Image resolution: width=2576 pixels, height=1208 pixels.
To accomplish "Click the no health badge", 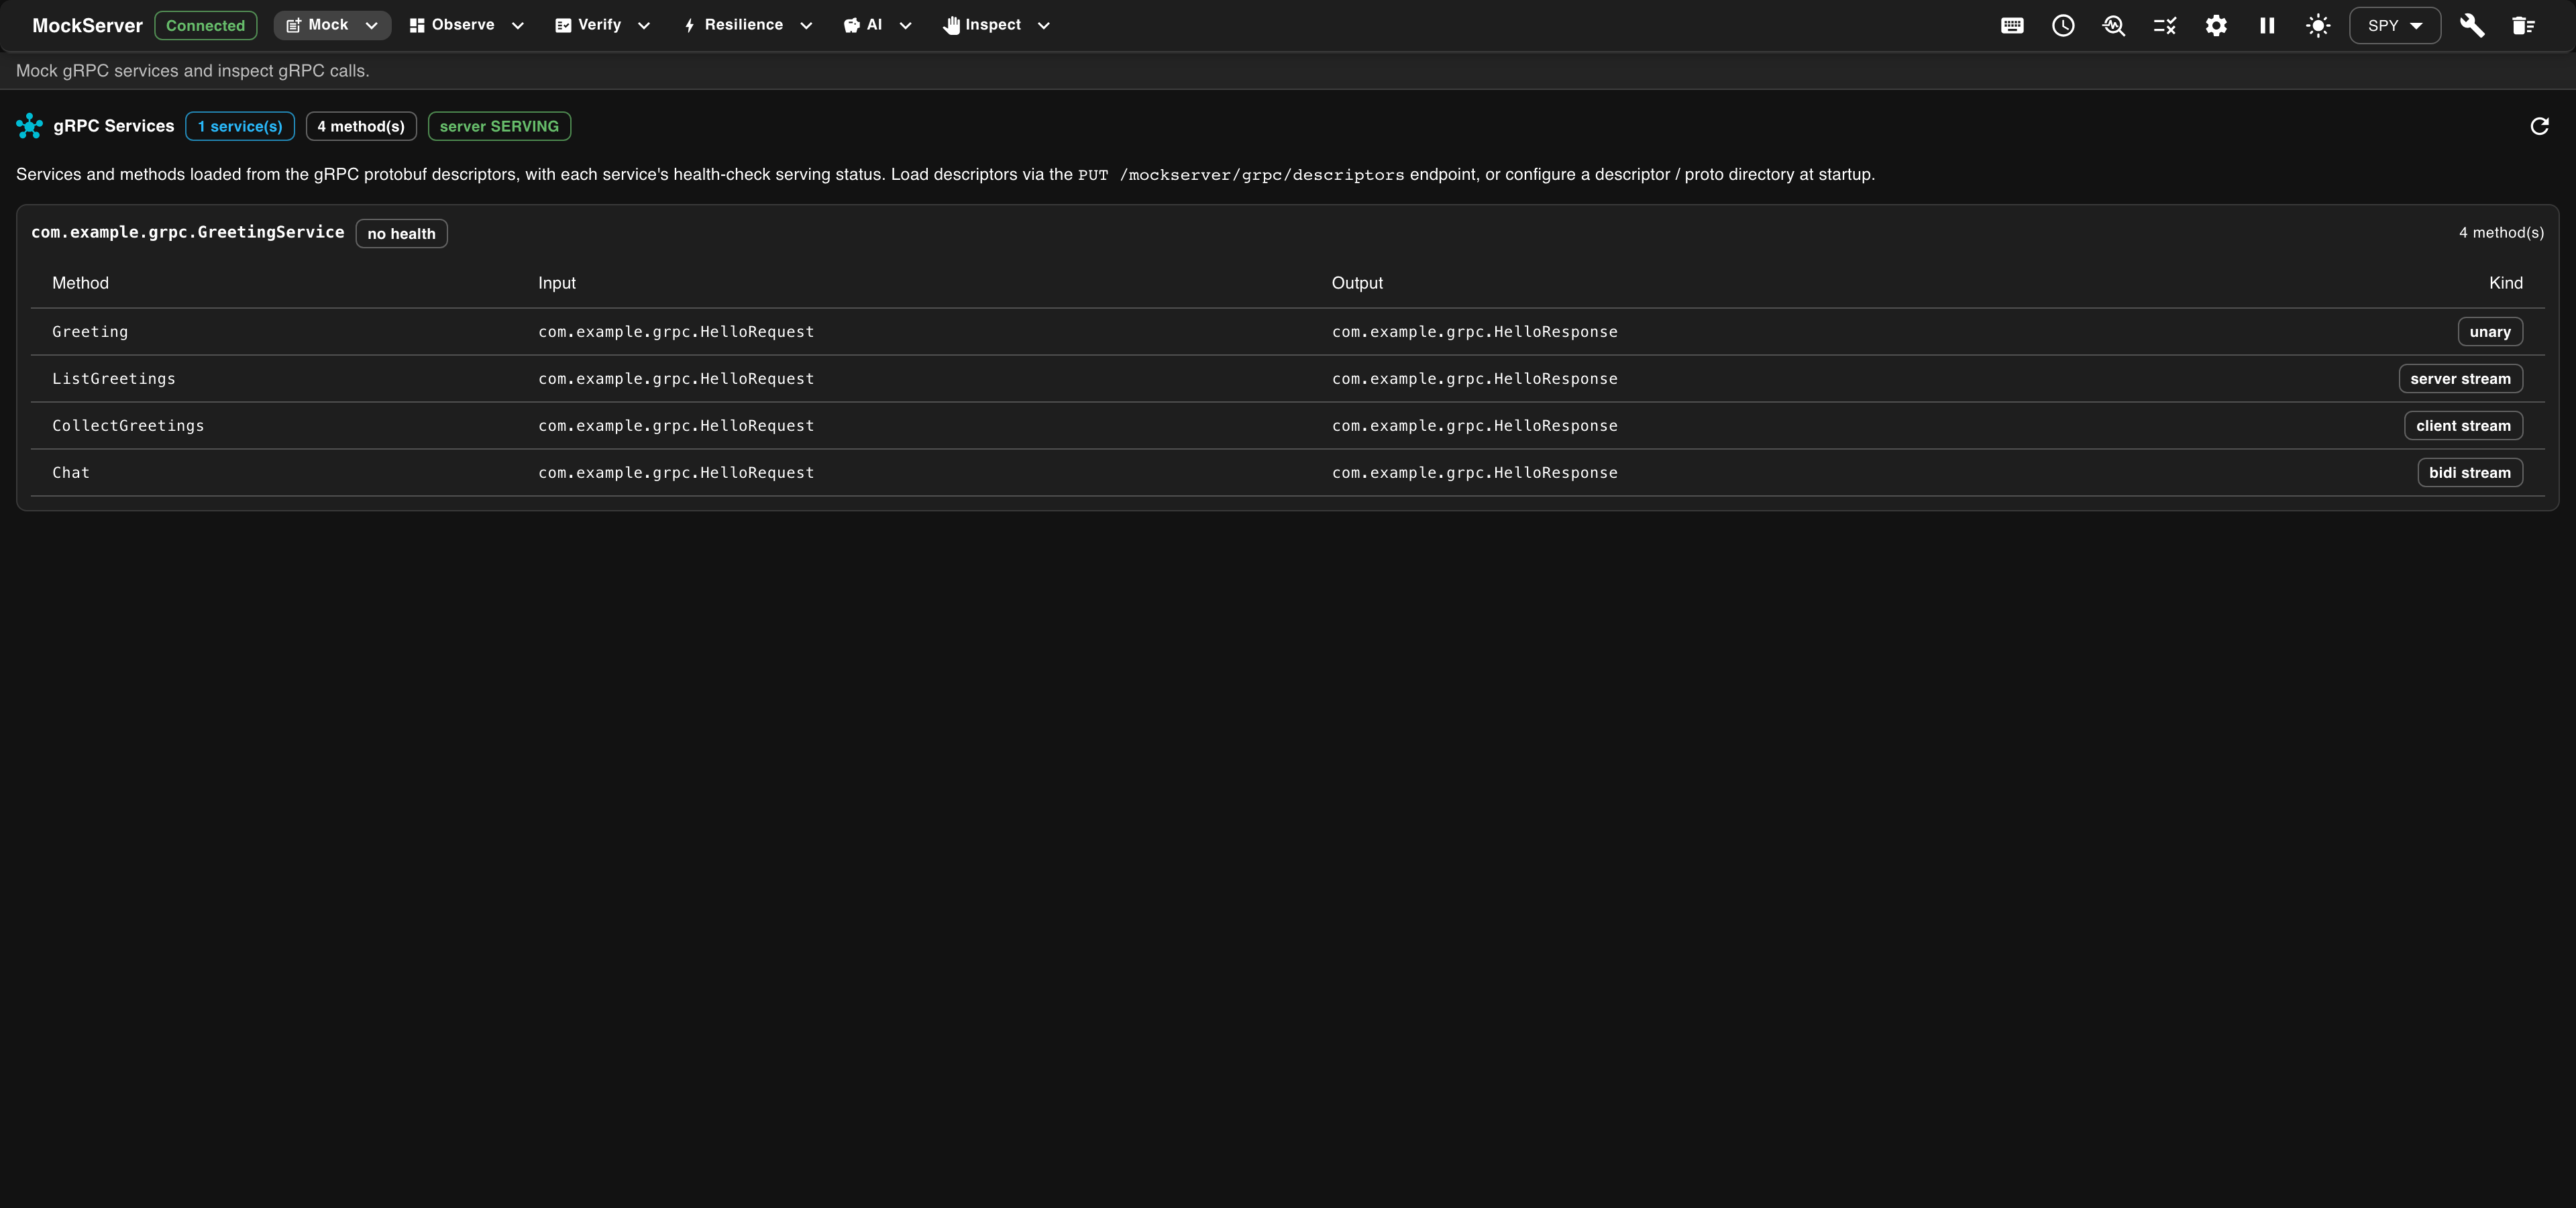I will (401, 234).
